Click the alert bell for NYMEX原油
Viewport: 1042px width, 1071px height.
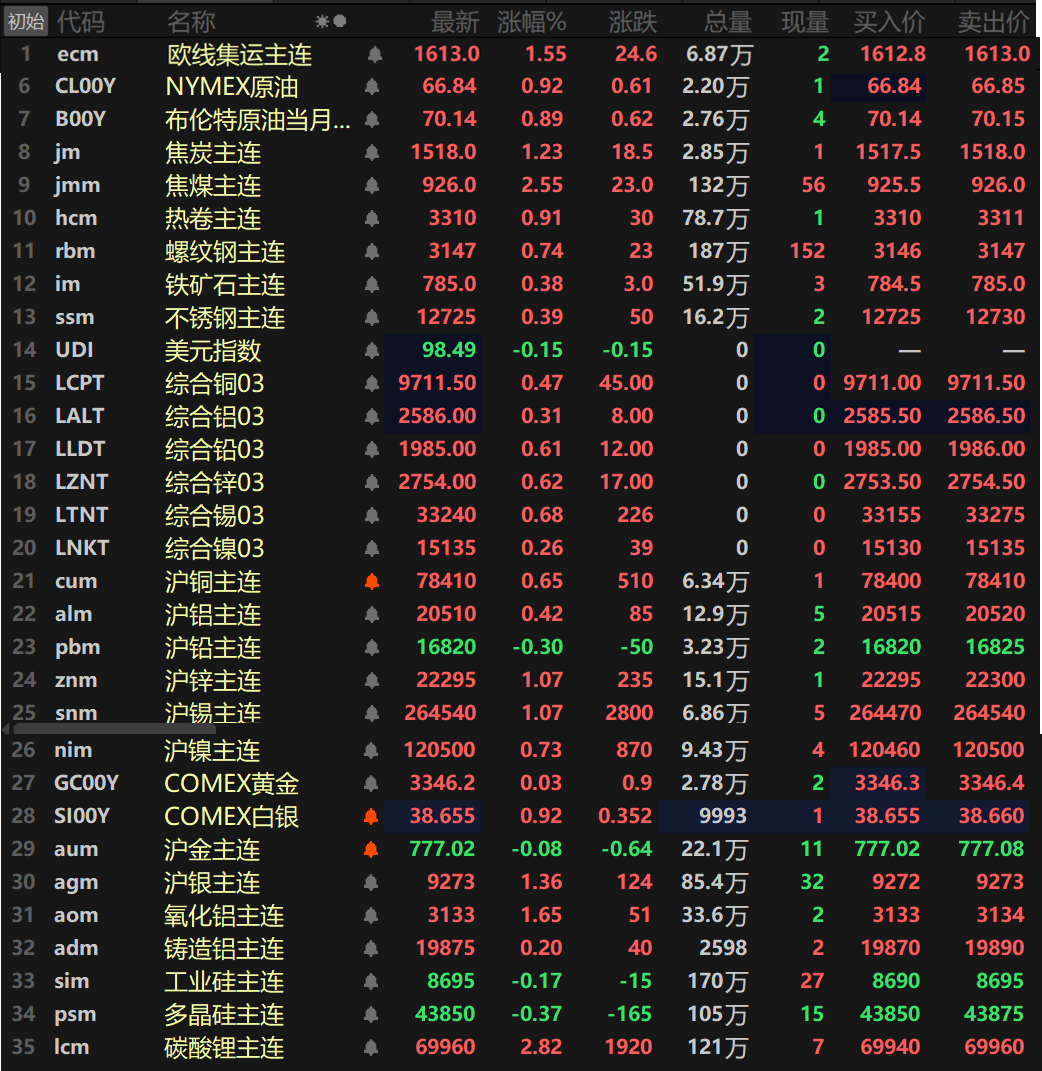(x=373, y=87)
